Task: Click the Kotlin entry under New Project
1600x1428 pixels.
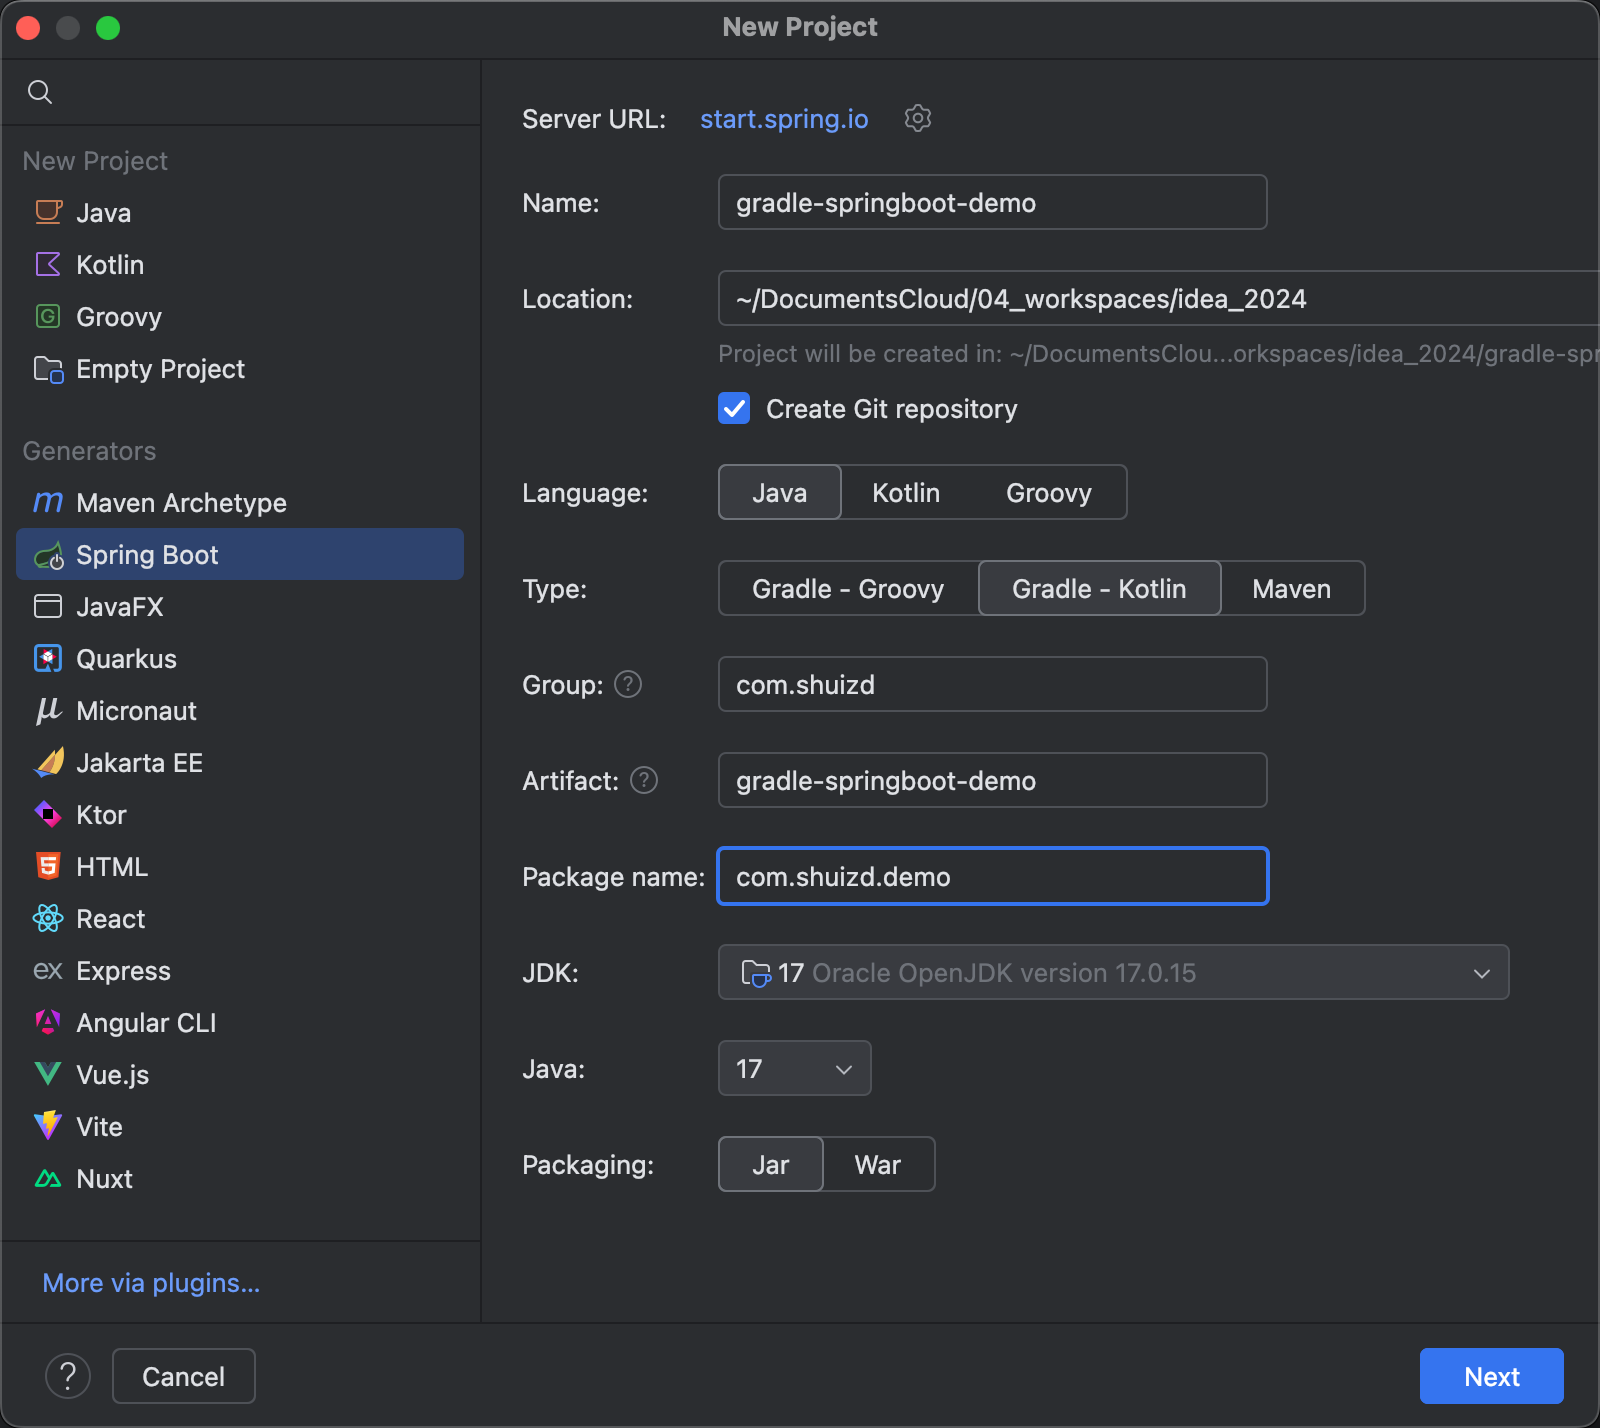Action: coord(240,264)
